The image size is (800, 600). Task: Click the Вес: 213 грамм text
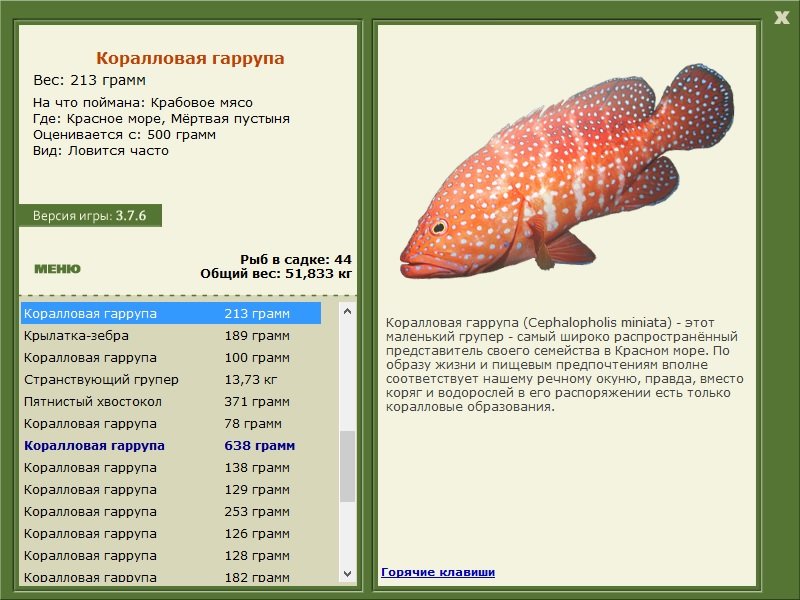[89, 80]
